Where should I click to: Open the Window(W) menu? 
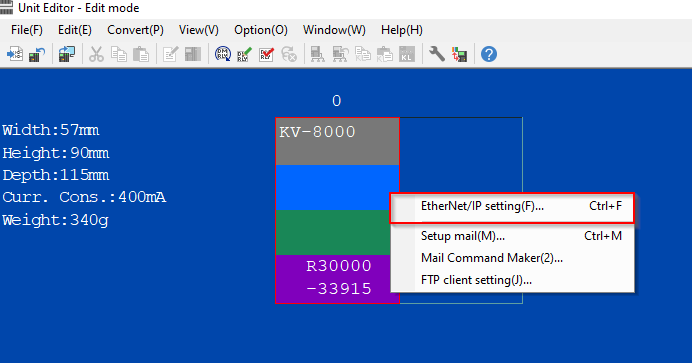(334, 30)
